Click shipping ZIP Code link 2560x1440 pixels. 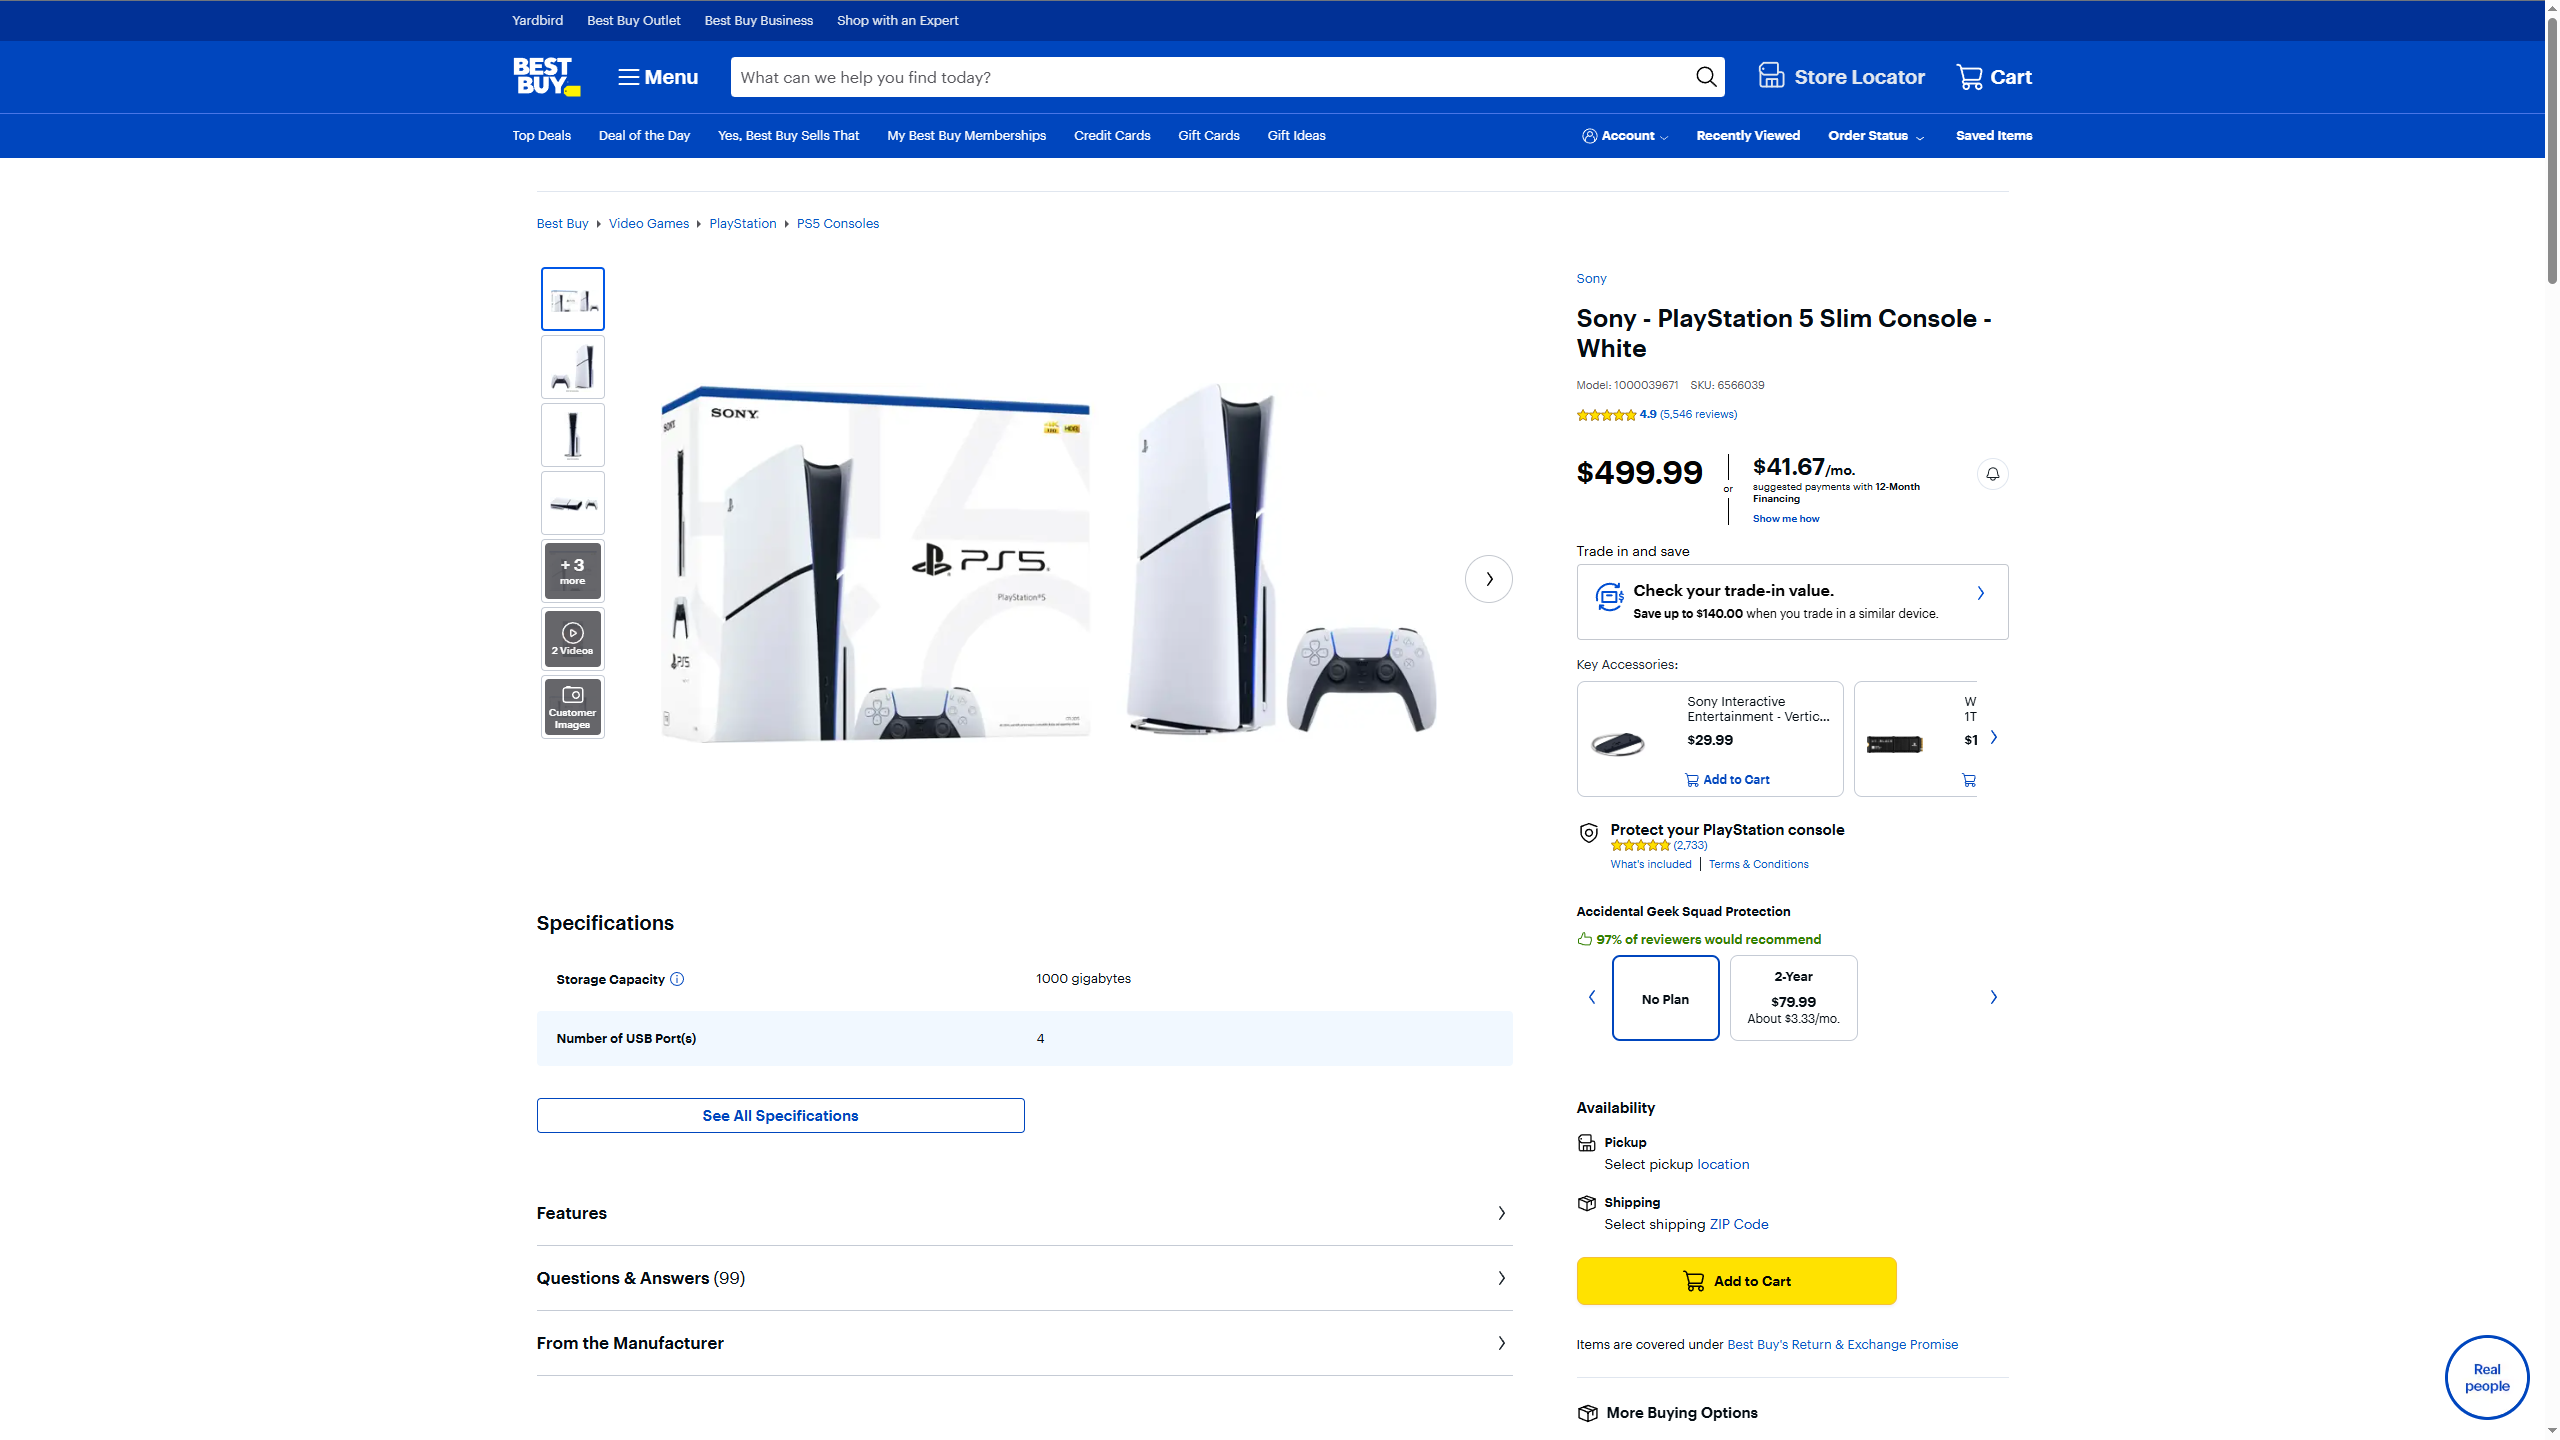(x=1738, y=1225)
